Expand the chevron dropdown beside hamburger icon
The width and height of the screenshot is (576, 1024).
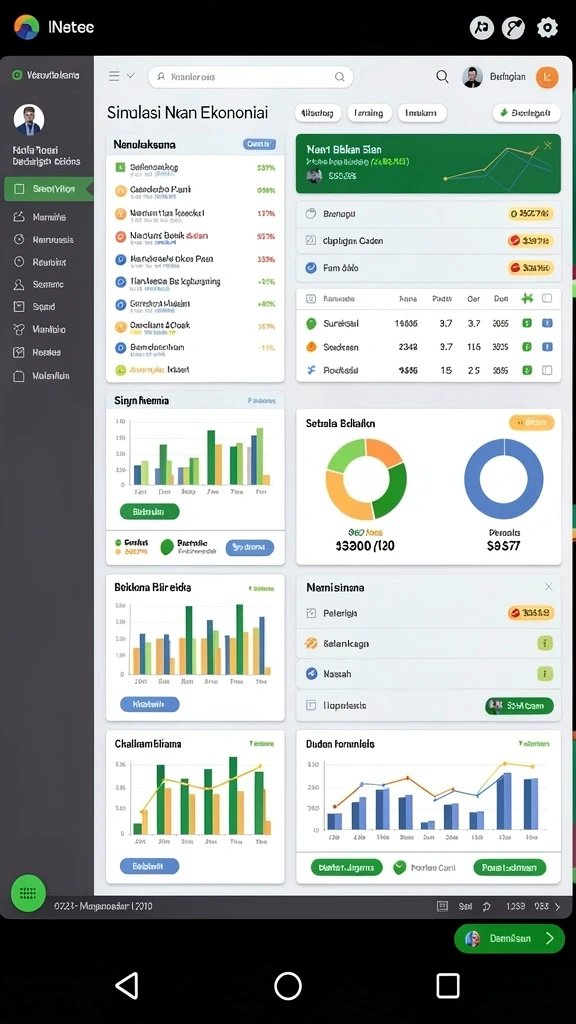tap(131, 76)
